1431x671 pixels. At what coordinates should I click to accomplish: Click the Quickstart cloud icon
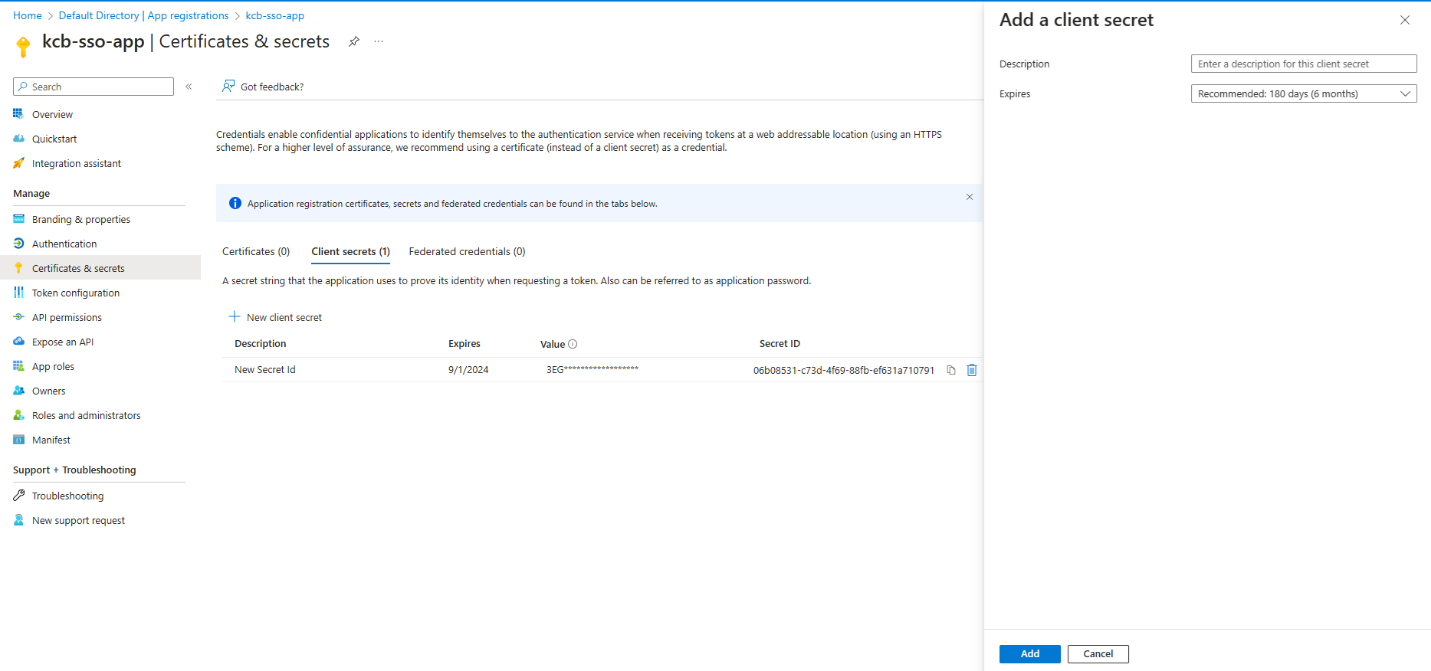(x=18, y=139)
